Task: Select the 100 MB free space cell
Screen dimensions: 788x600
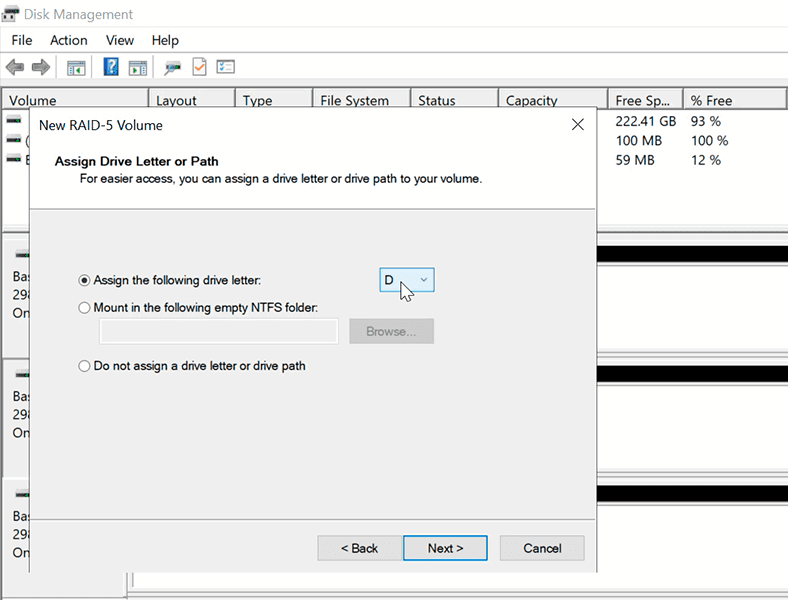Action: [638, 141]
